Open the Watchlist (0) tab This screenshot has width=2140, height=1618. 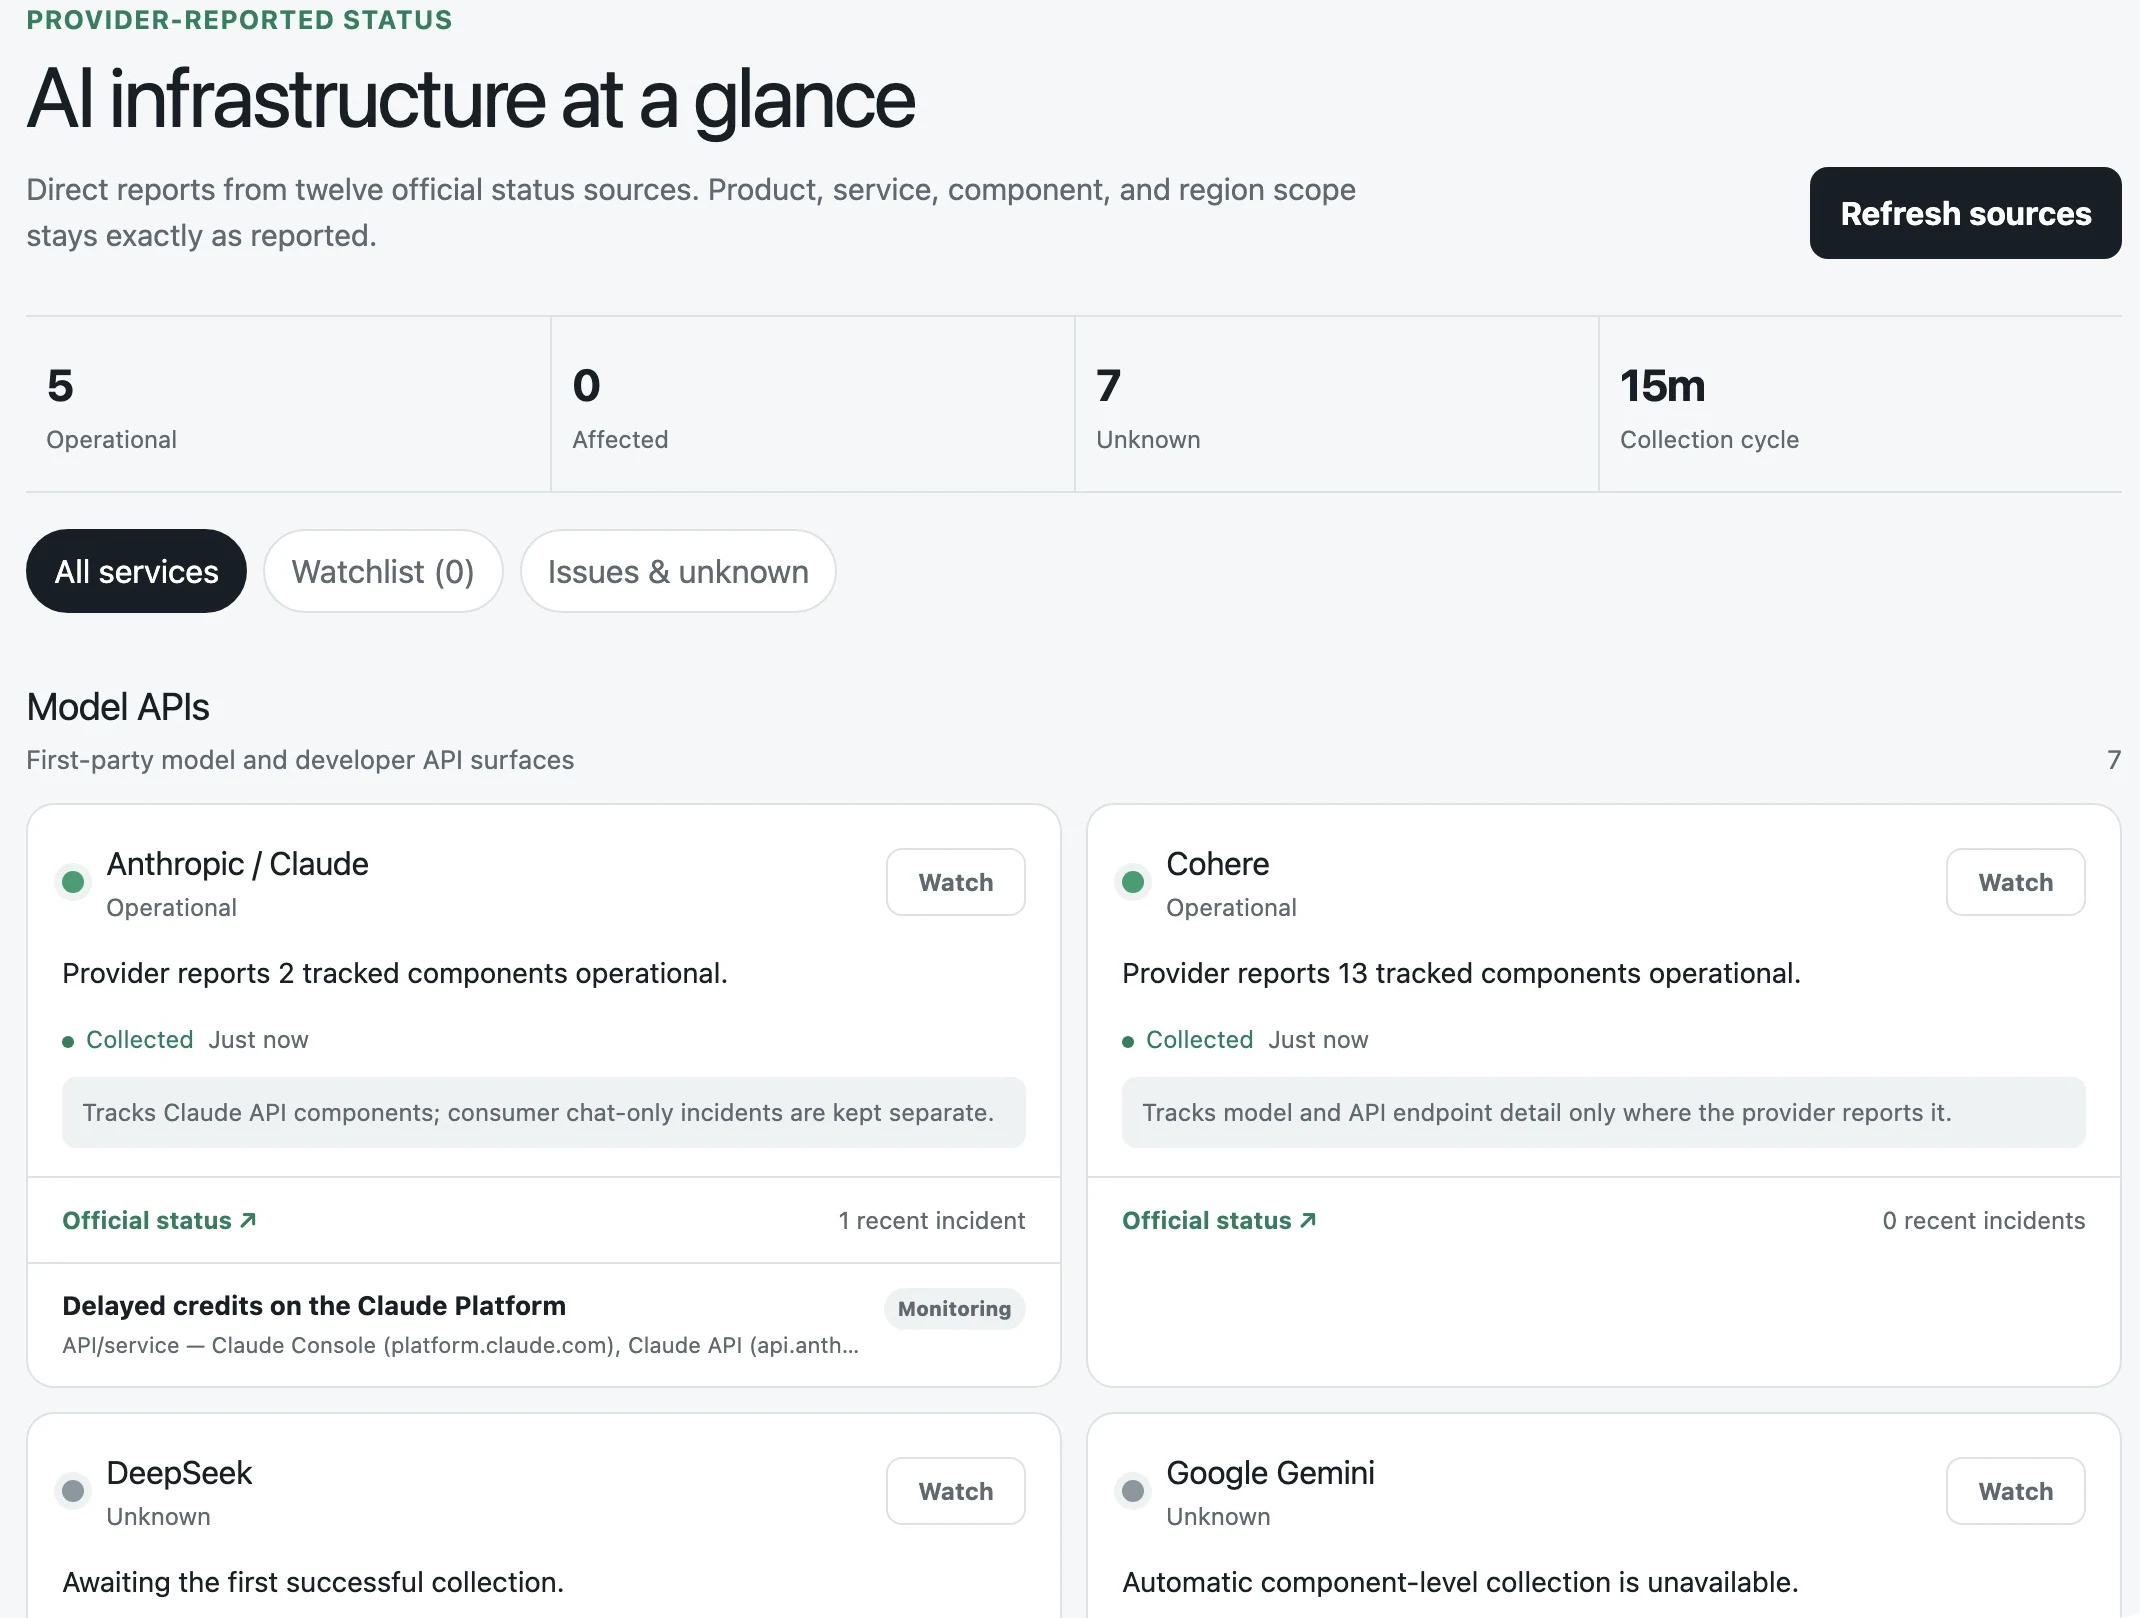pos(383,571)
